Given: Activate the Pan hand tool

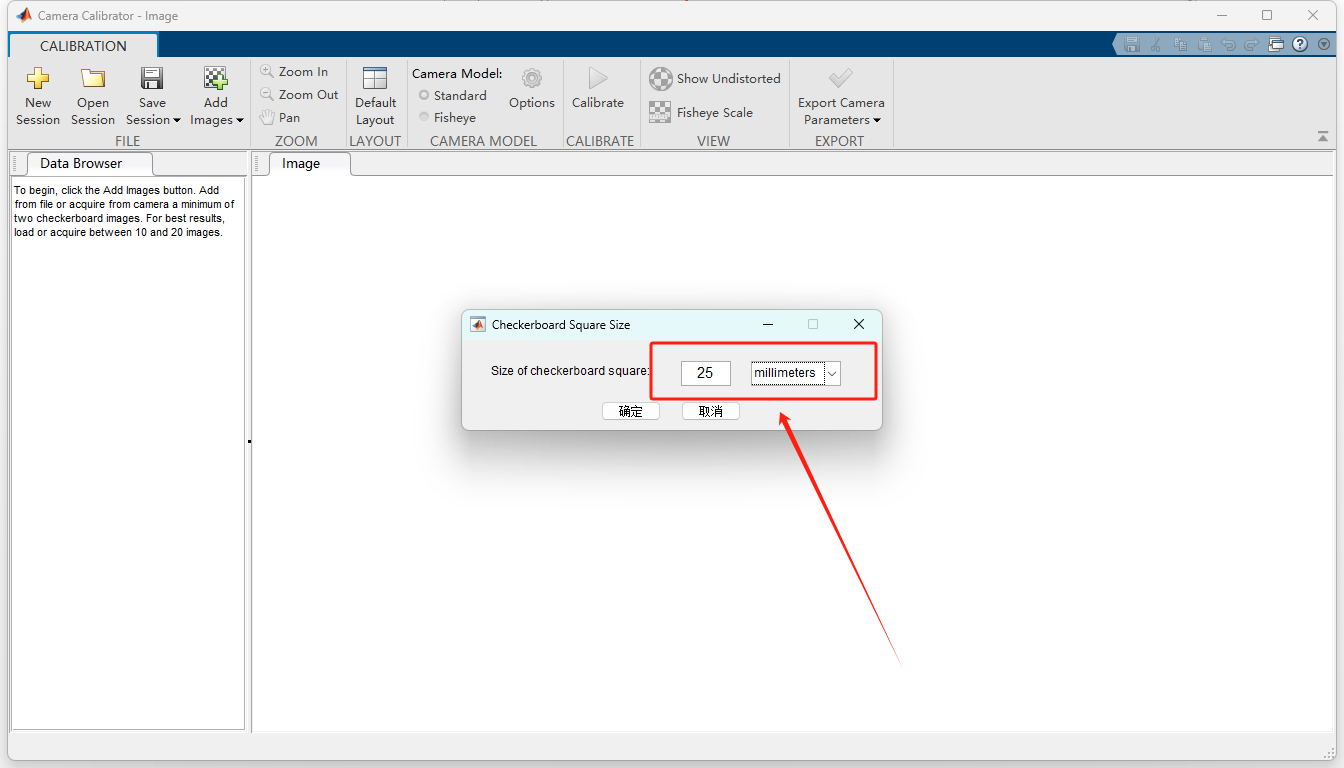Looking at the screenshot, I should point(280,118).
